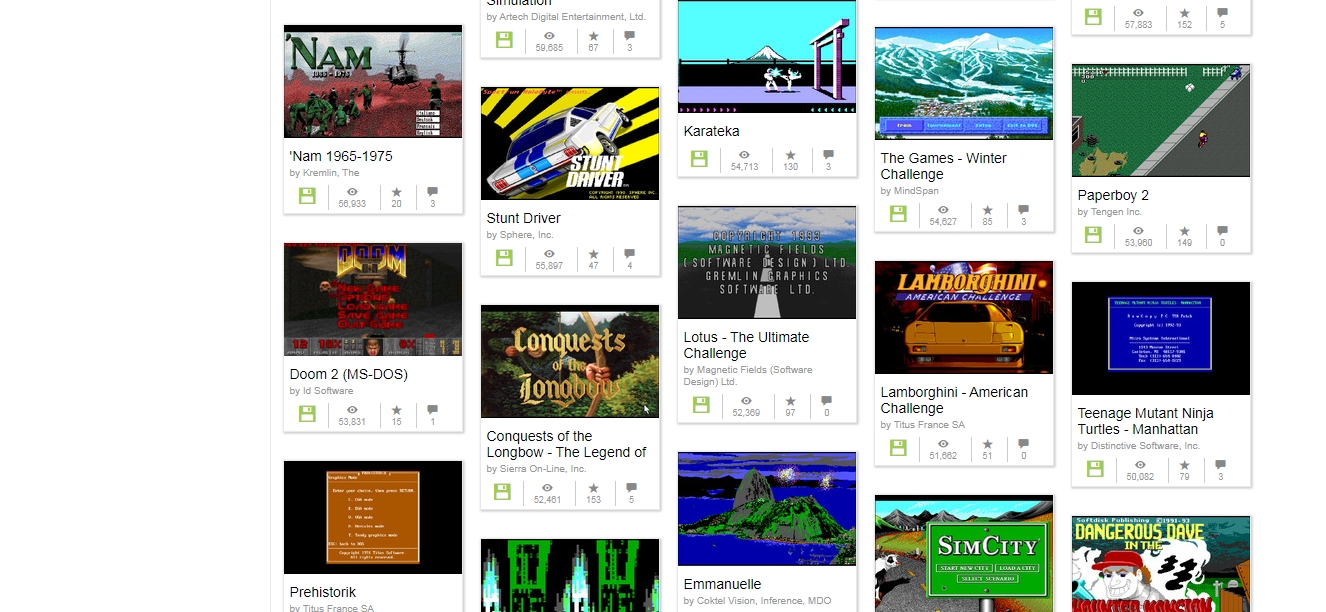1326x612 pixels.
Task: Click the floppy icon on the Artech Digital Entertainment card
Action: [504, 39]
